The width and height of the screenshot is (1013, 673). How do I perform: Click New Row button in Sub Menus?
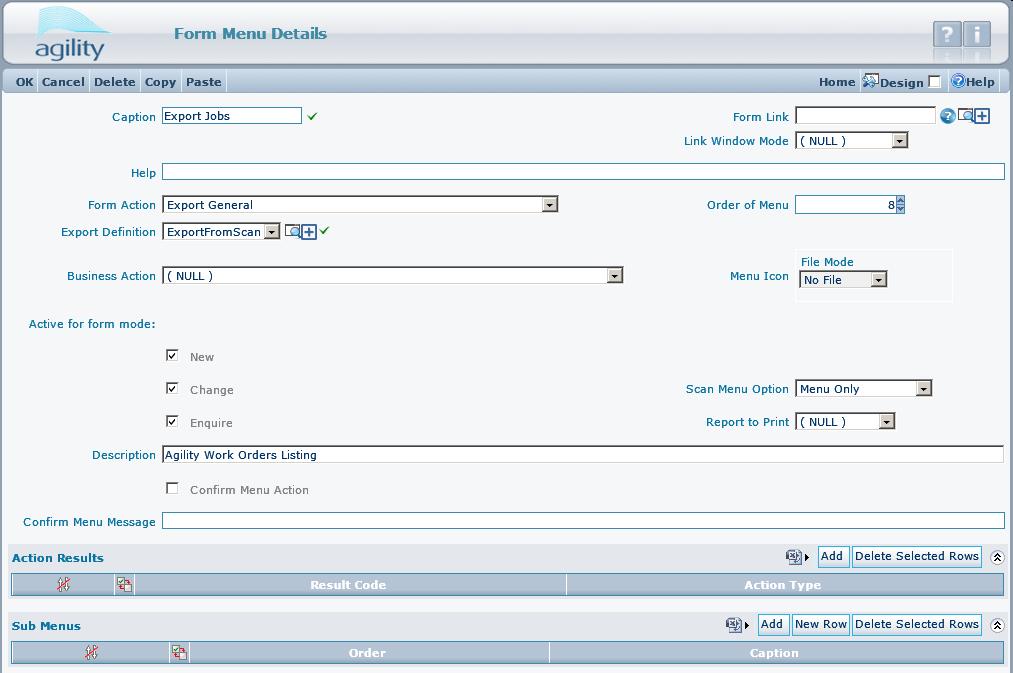820,624
